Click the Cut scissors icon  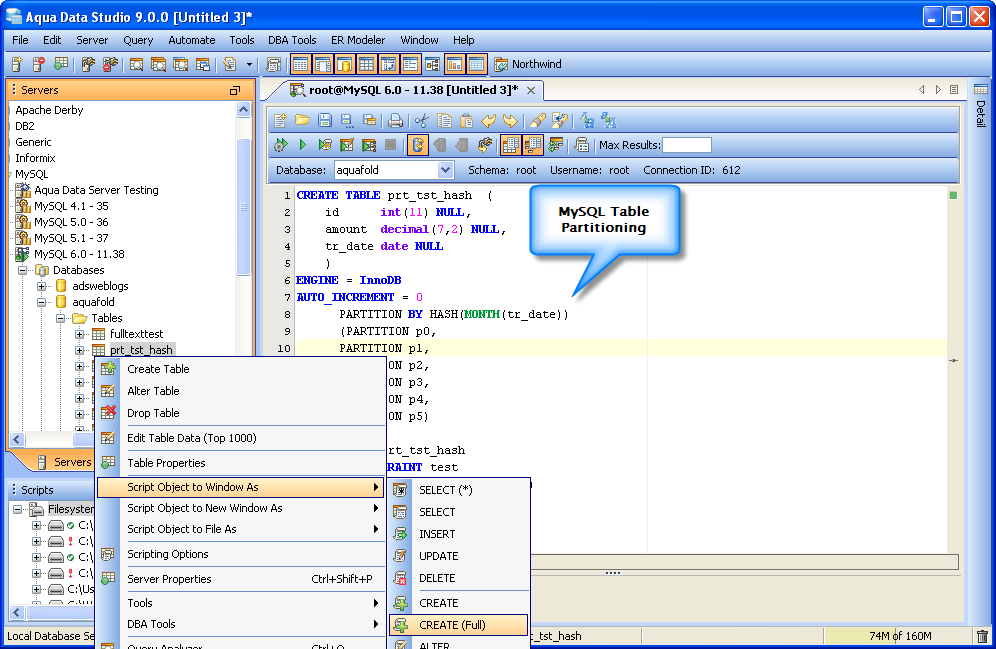421,120
